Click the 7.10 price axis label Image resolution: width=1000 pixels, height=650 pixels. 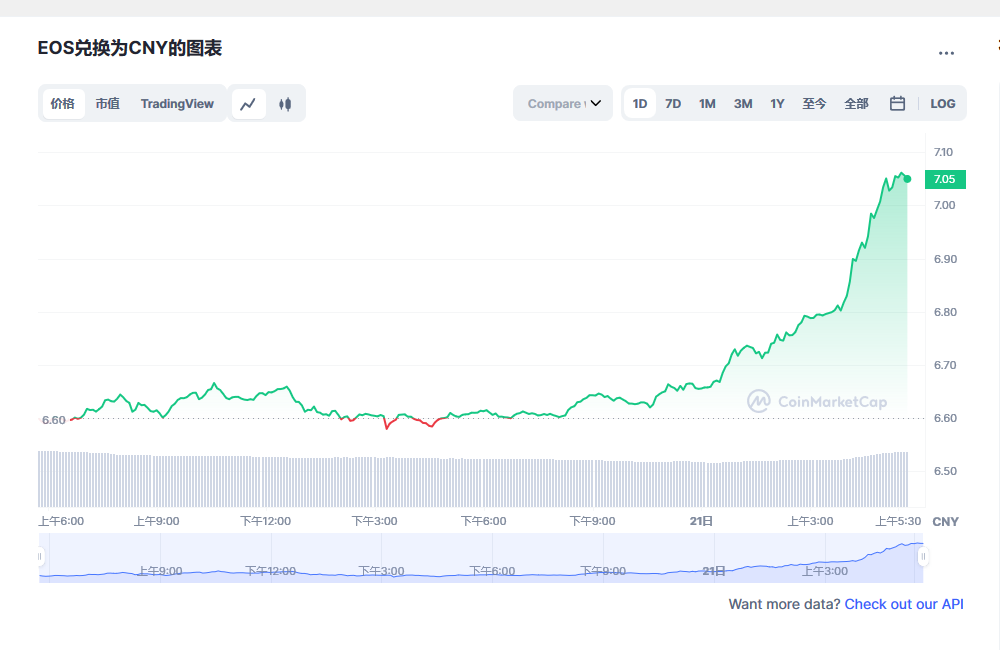pyautogui.click(x=943, y=152)
